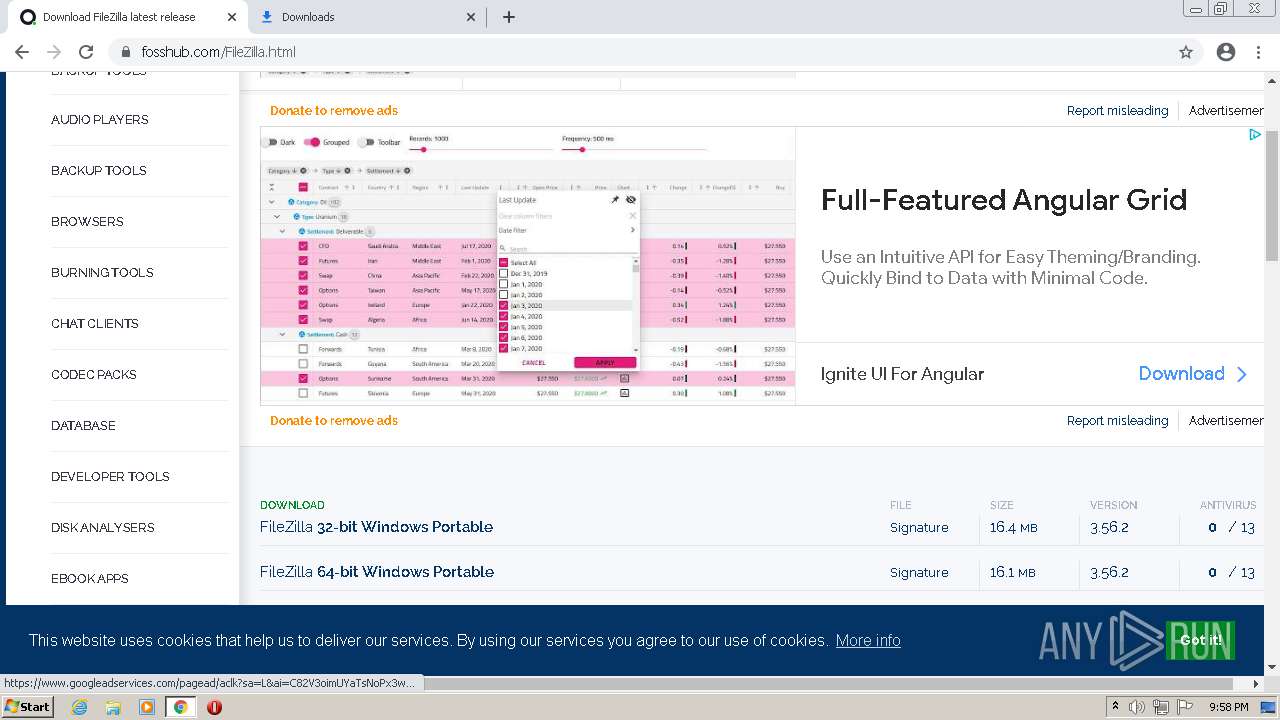Click the Show desktop button

point(1268,707)
